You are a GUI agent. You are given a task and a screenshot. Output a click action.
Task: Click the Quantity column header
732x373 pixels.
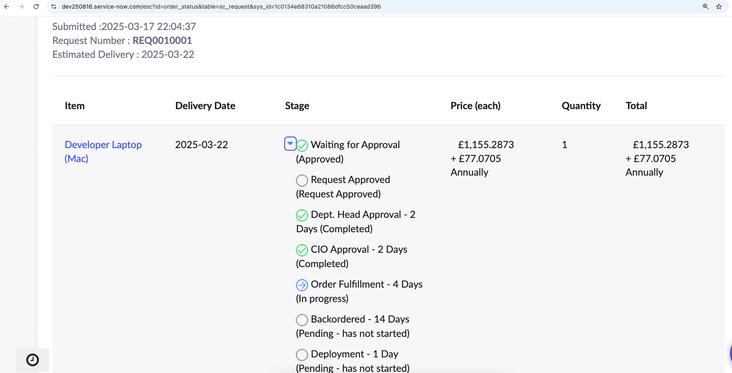tap(581, 106)
